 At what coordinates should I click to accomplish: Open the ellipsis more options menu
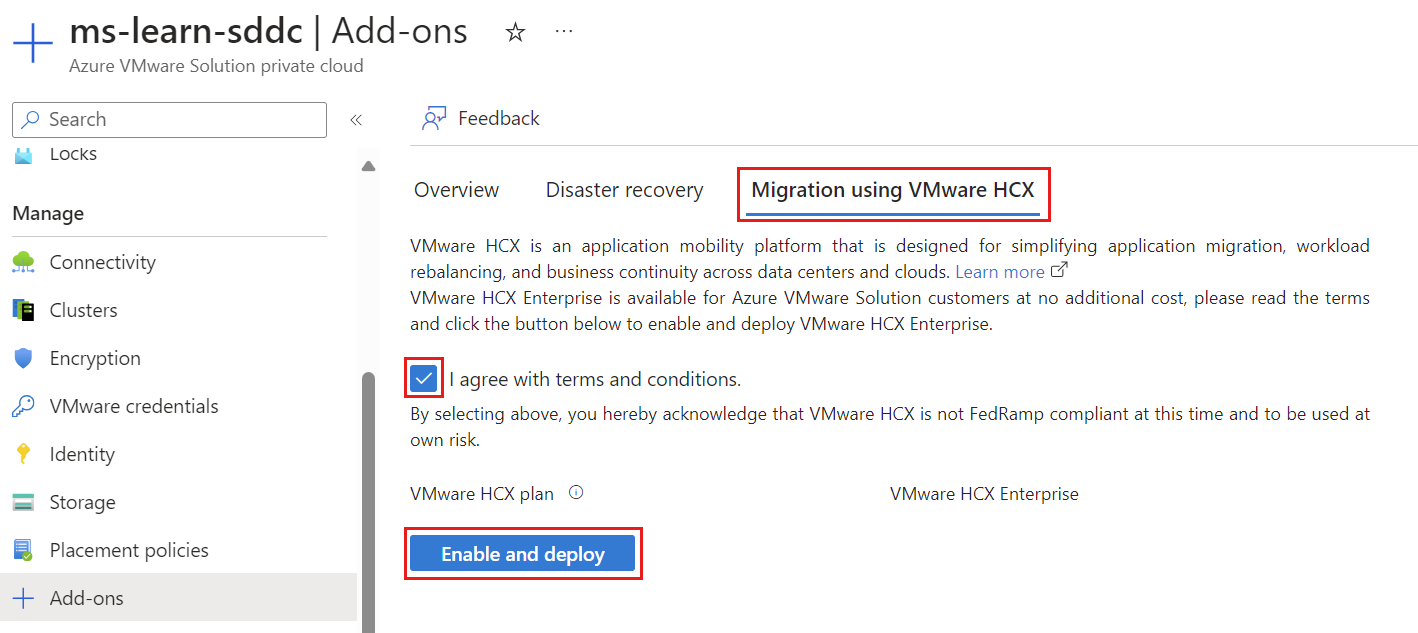[563, 30]
